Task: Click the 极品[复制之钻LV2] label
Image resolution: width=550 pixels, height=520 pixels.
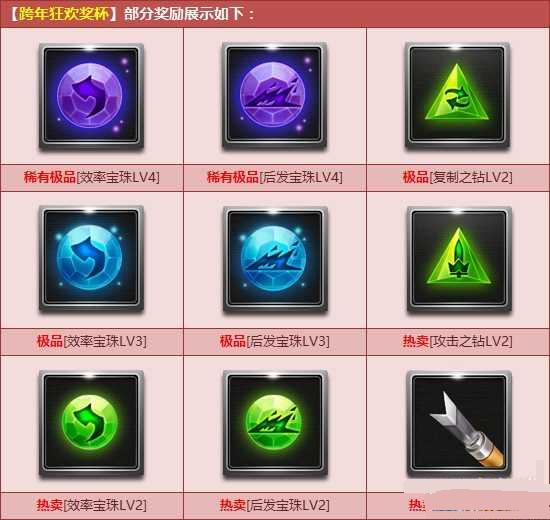Action: coord(457,177)
